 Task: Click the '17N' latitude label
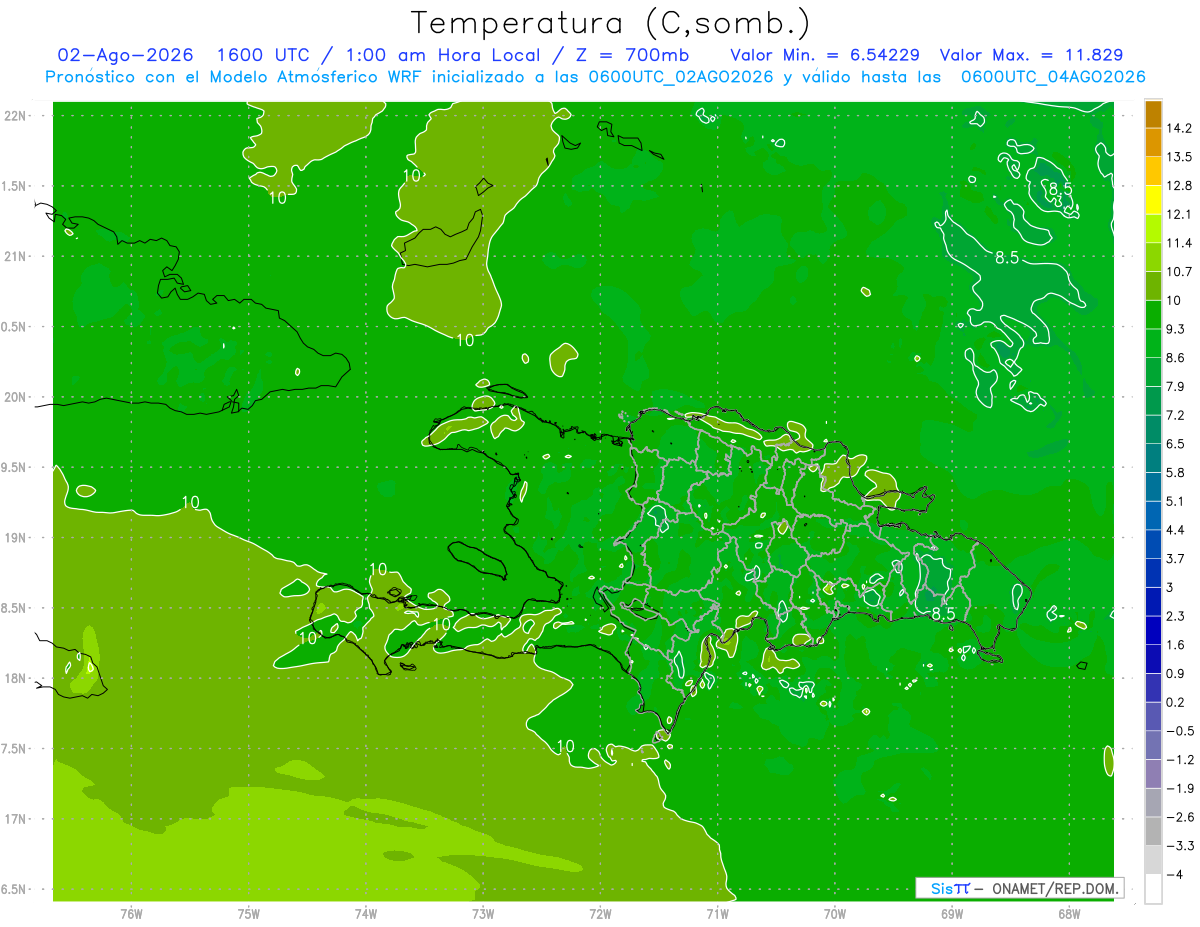click(x=16, y=819)
